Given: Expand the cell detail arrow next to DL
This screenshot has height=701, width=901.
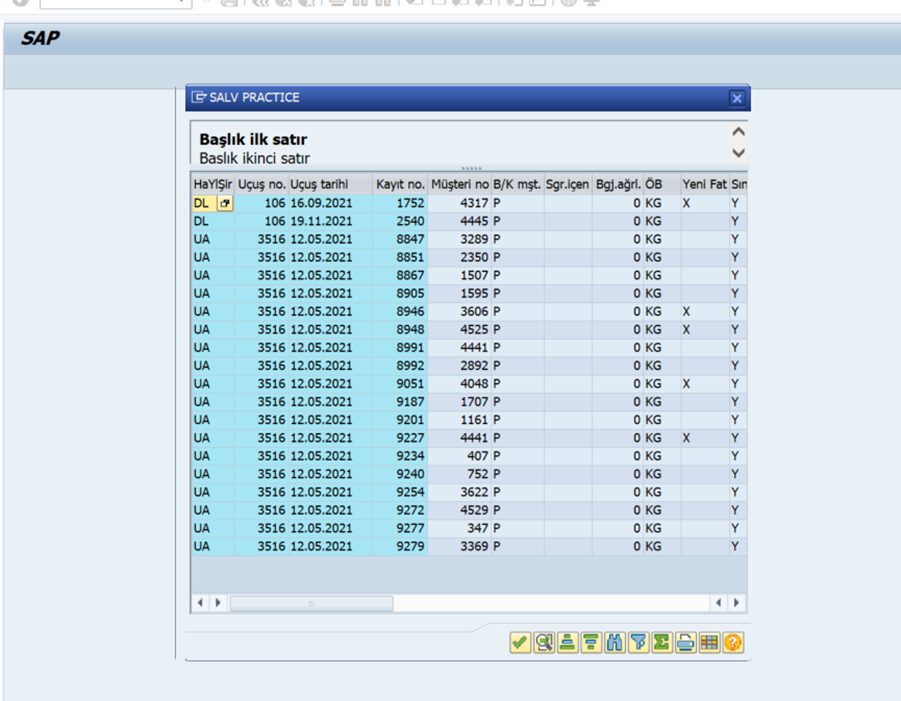Looking at the screenshot, I should pos(224,202).
